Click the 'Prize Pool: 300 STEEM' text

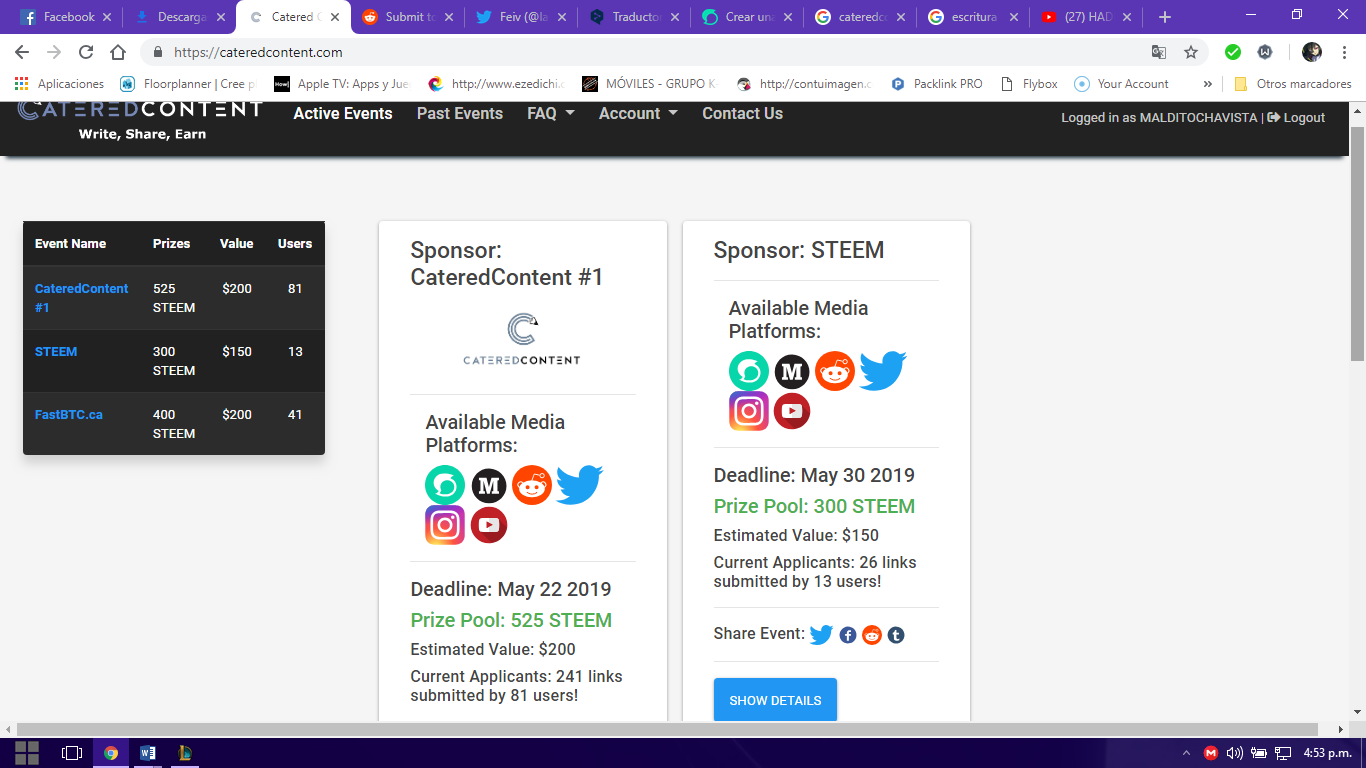[x=814, y=506]
